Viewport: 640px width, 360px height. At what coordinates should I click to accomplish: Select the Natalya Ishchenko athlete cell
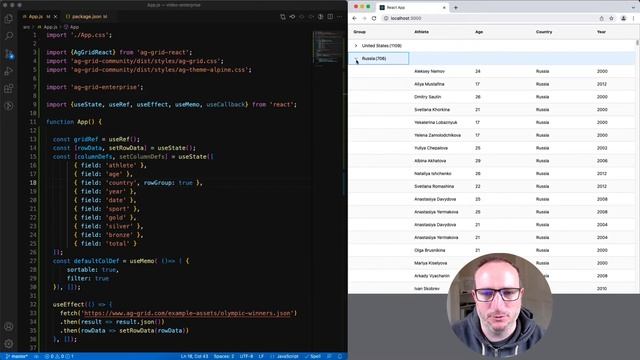coord(433,173)
